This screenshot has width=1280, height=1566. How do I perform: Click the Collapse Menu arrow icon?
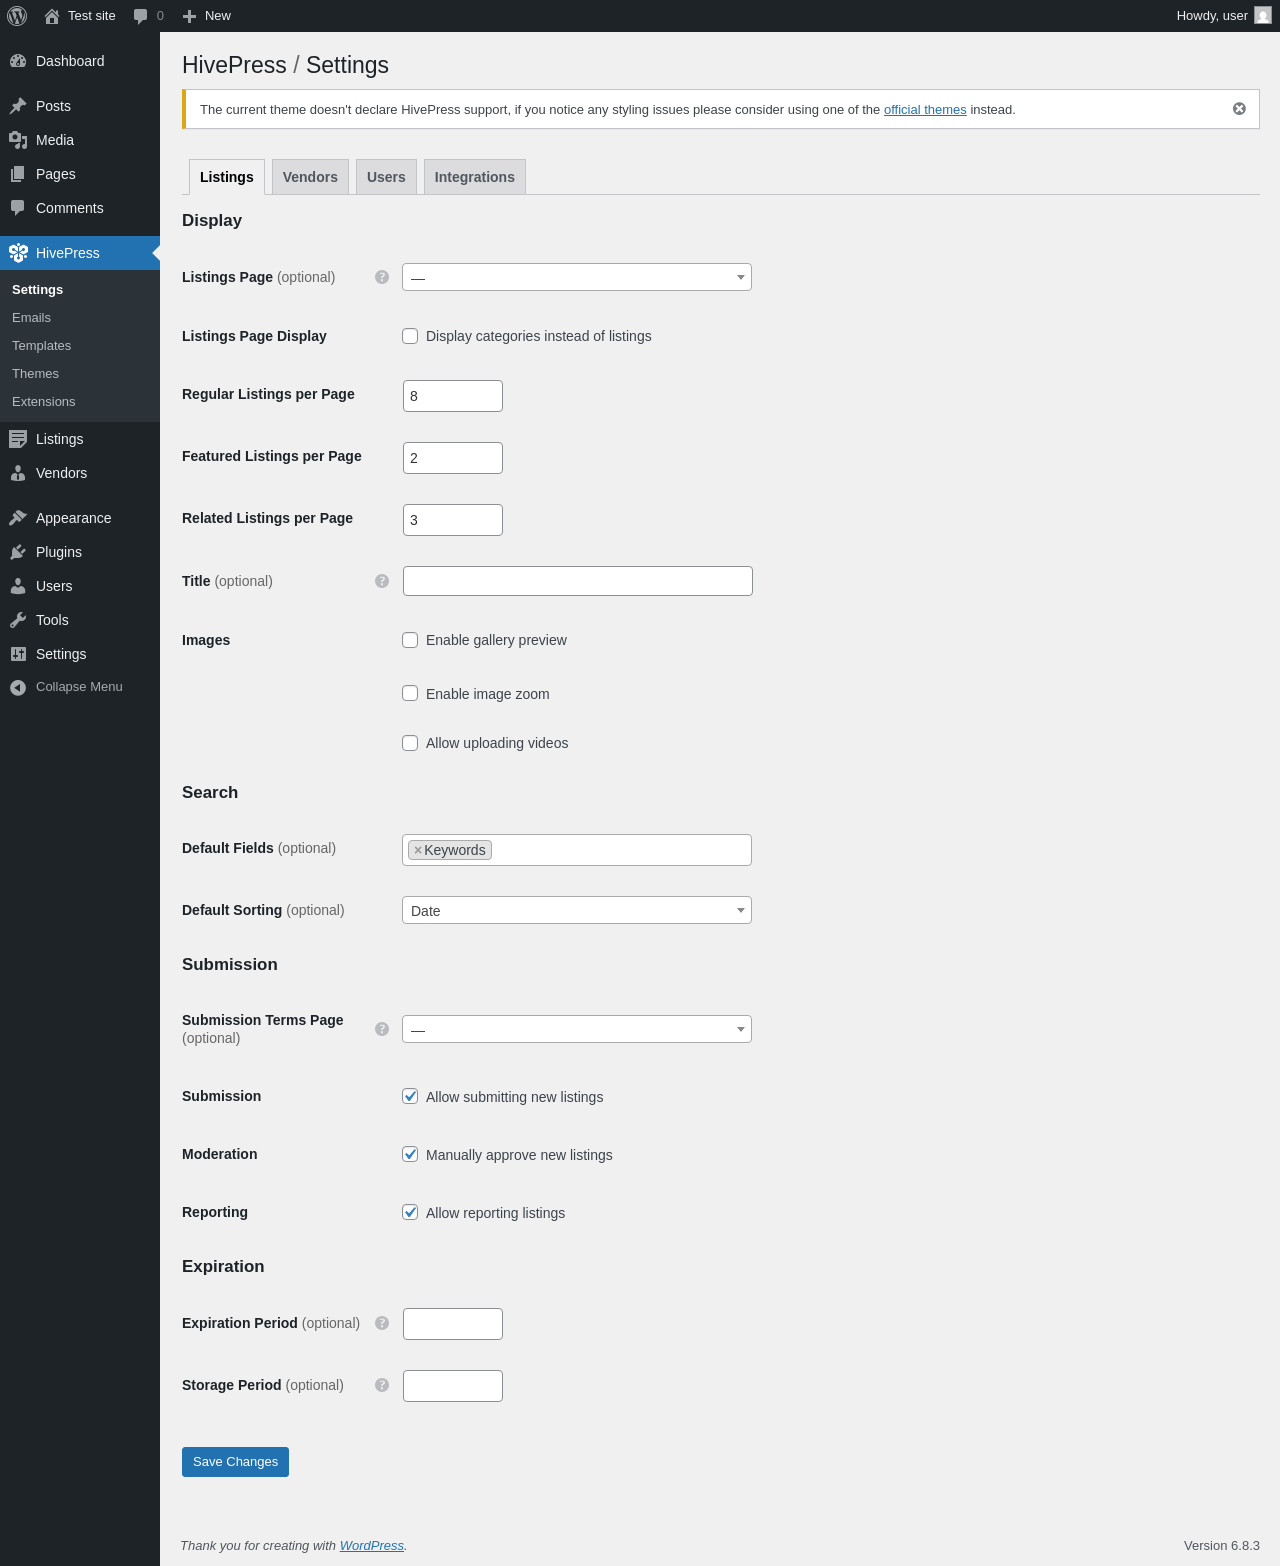click(18, 687)
